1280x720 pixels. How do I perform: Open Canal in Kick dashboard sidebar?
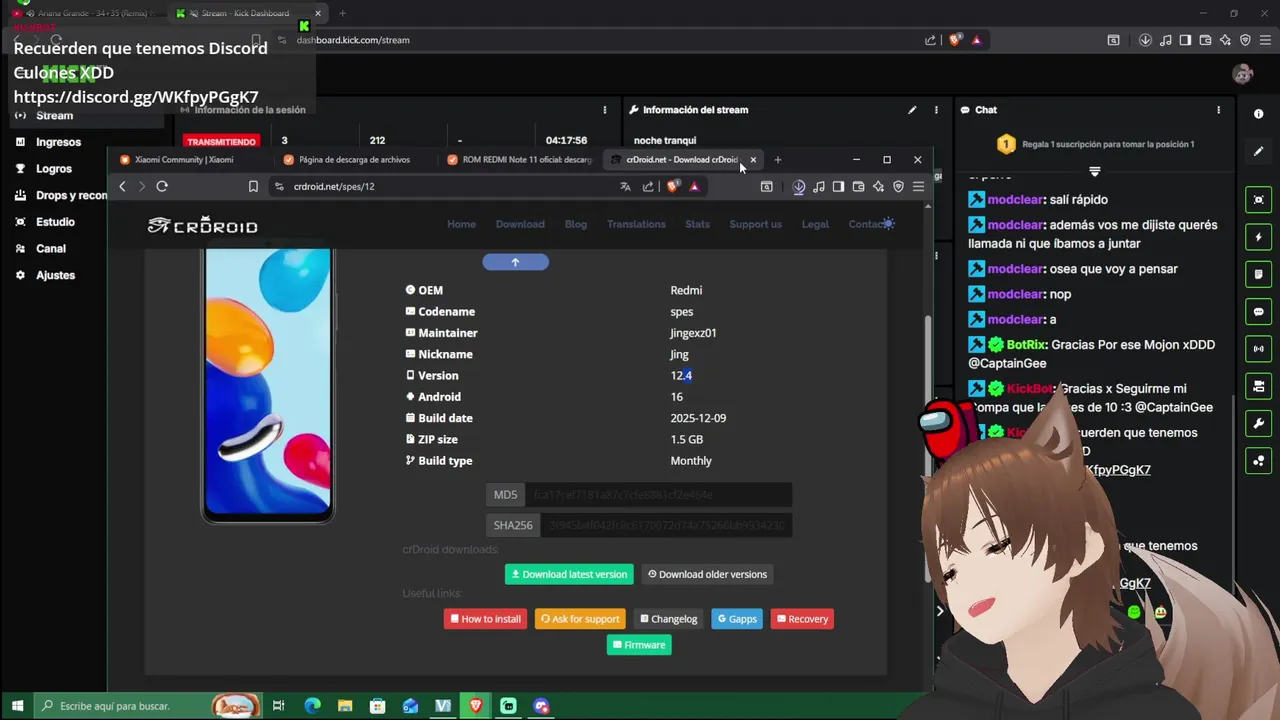point(51,248)
